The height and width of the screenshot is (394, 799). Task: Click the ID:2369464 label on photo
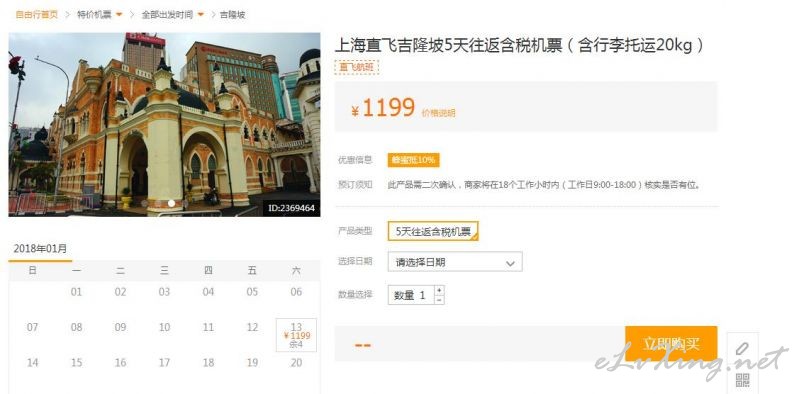(x=291, y=208)
